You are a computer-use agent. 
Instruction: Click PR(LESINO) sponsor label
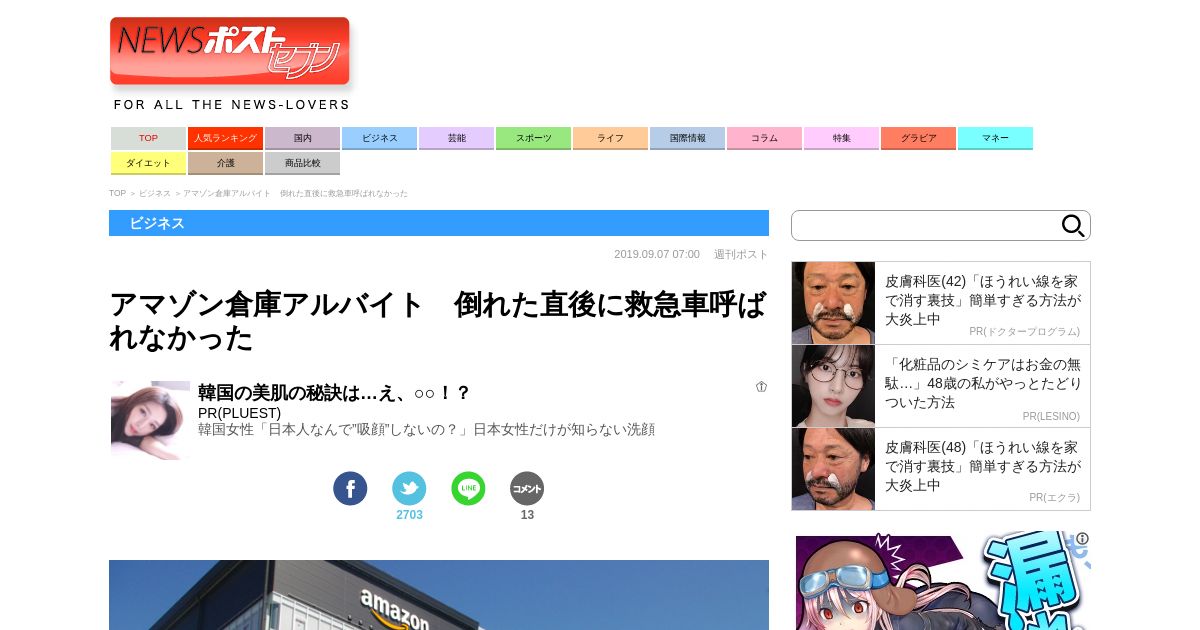click(x=1051, y=416)
